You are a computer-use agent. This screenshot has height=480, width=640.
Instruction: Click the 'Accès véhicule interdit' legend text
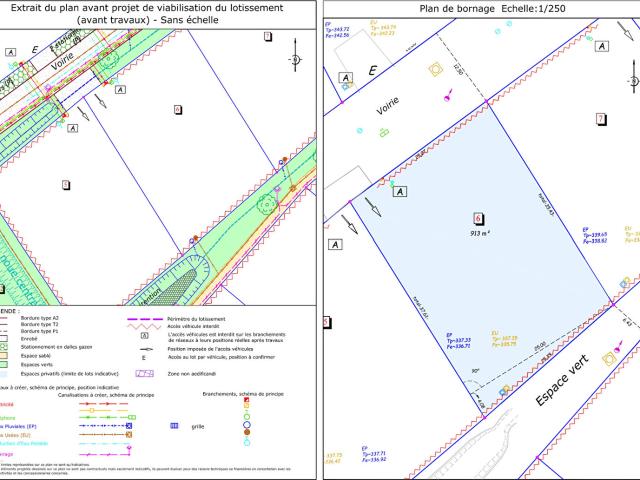193,326
